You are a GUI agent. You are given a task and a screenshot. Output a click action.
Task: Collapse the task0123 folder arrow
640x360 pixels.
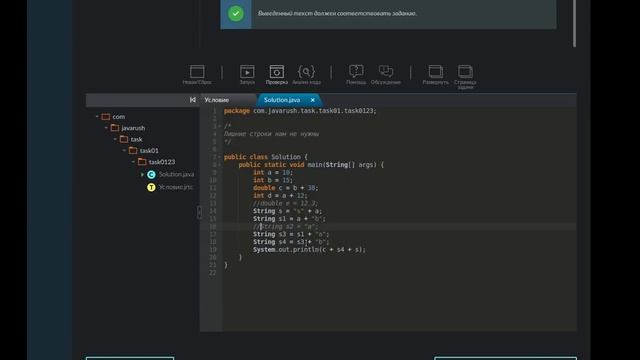133,162
